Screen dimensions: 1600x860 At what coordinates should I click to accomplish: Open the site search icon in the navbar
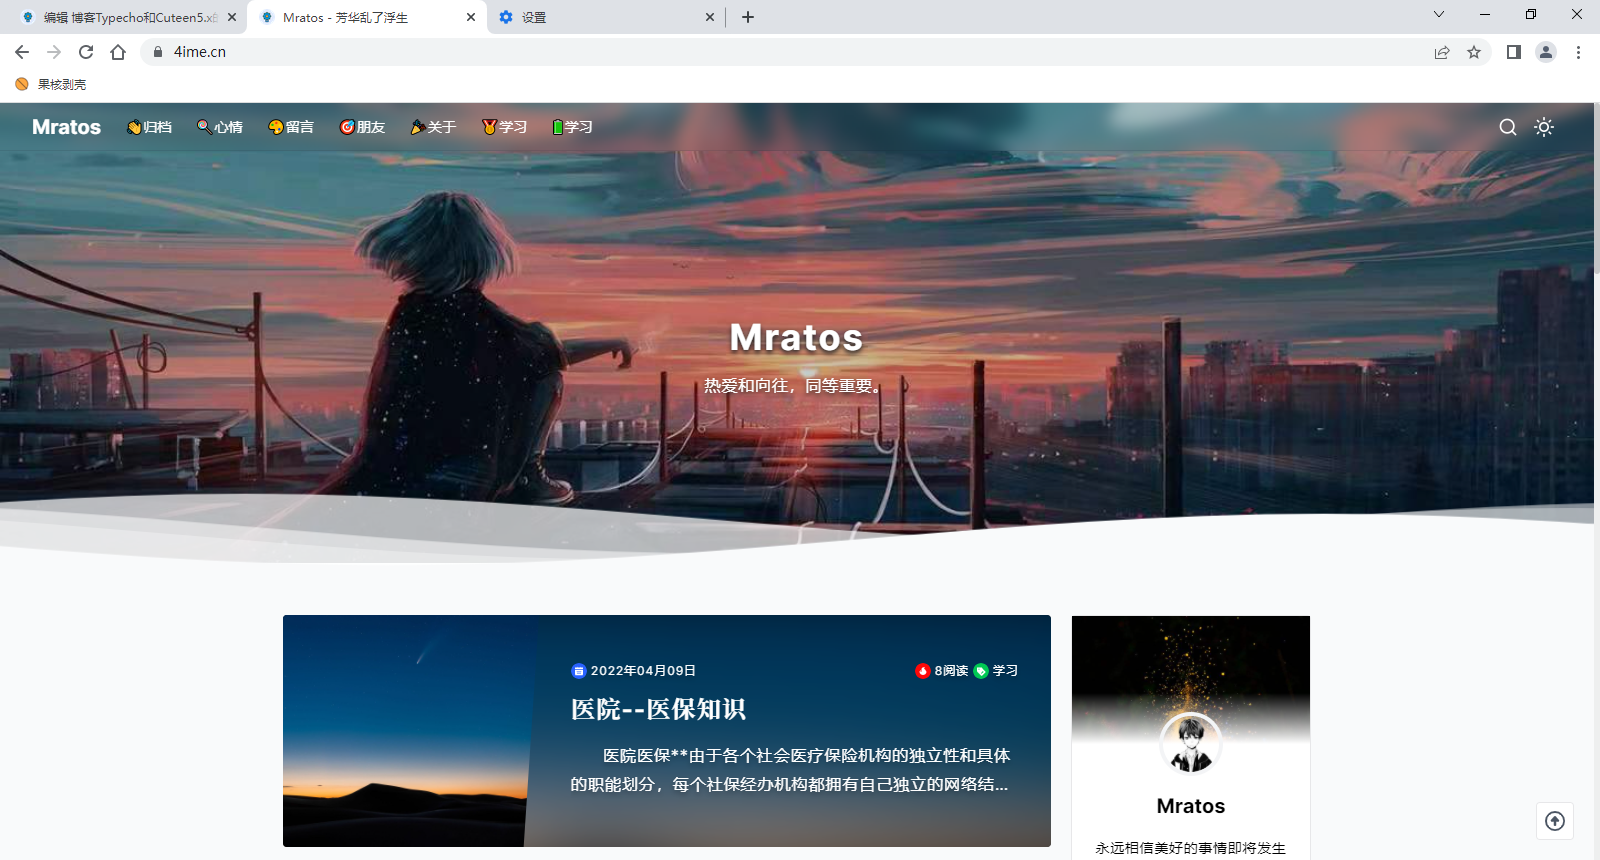coord(1507,127)
